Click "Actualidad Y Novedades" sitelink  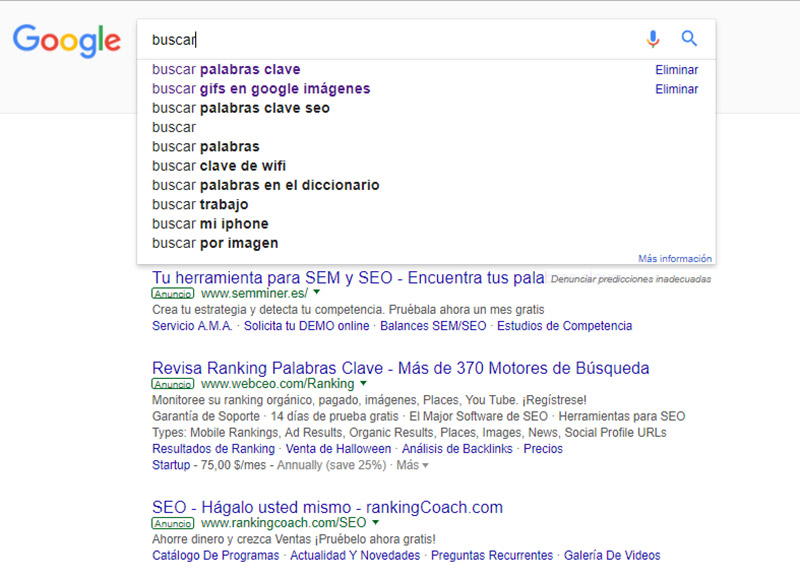(355, 556)
